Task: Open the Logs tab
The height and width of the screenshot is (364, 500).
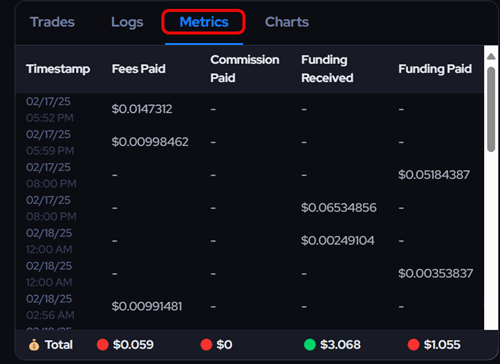Action: point(127,22)
